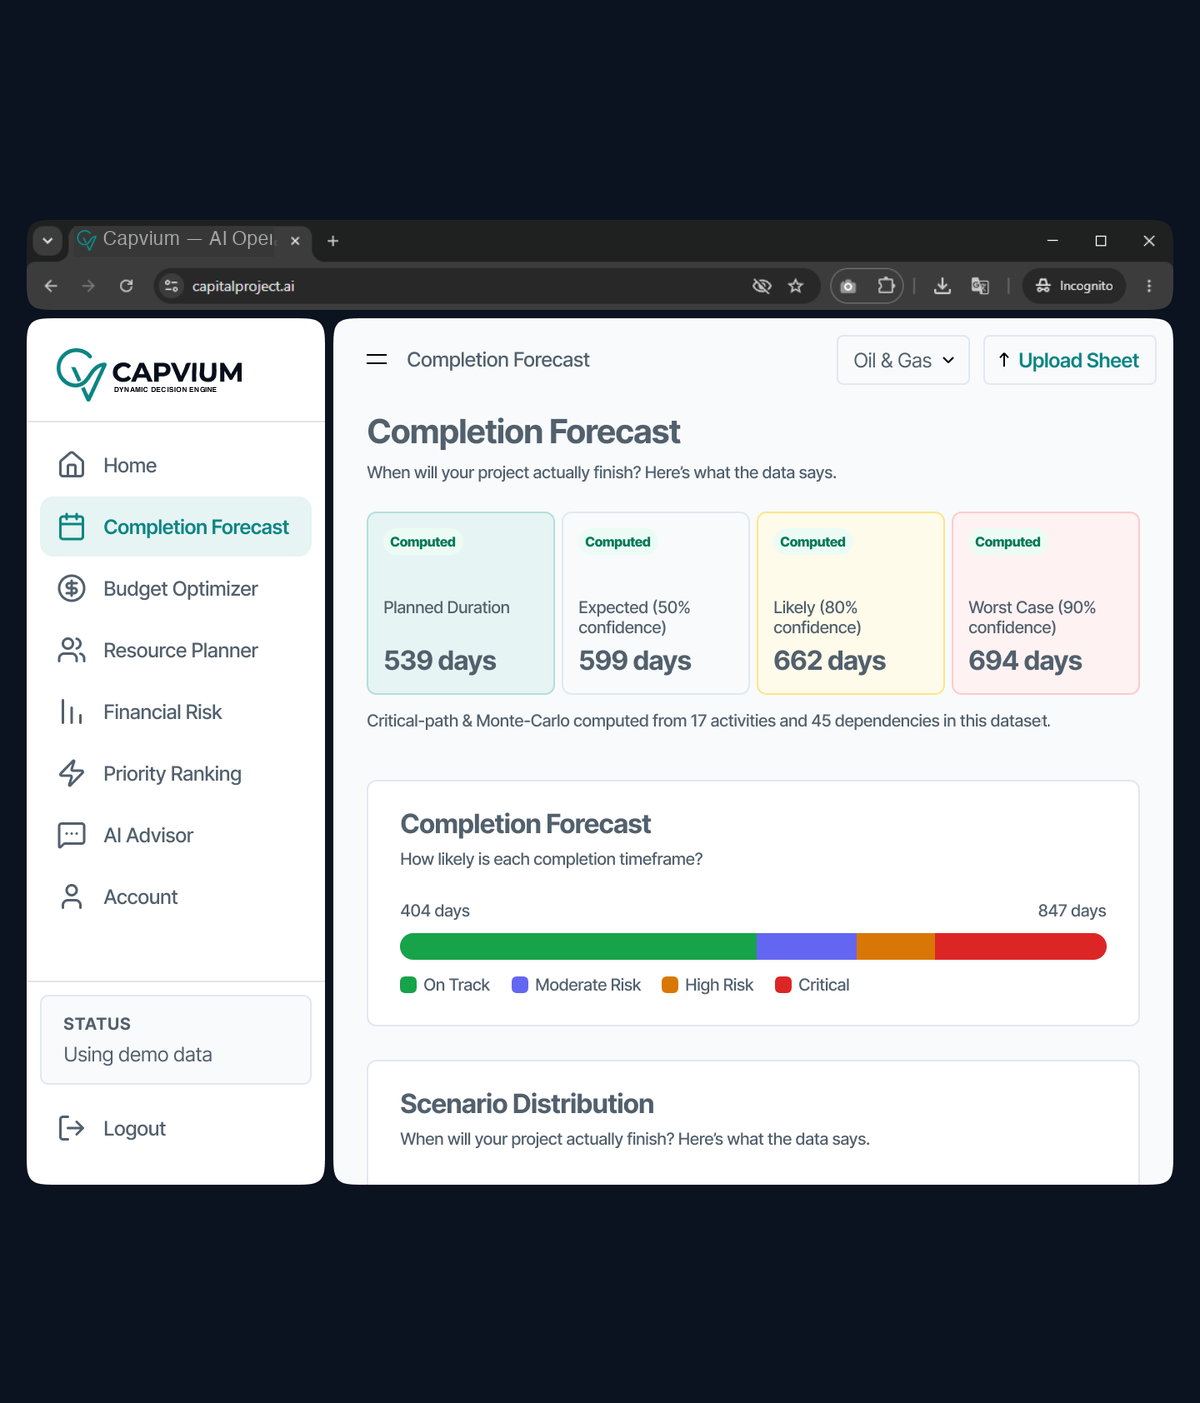Reload the page in browser
Image resolution: width=1200 pixels, height=1403 pixels.
[126, 286]
